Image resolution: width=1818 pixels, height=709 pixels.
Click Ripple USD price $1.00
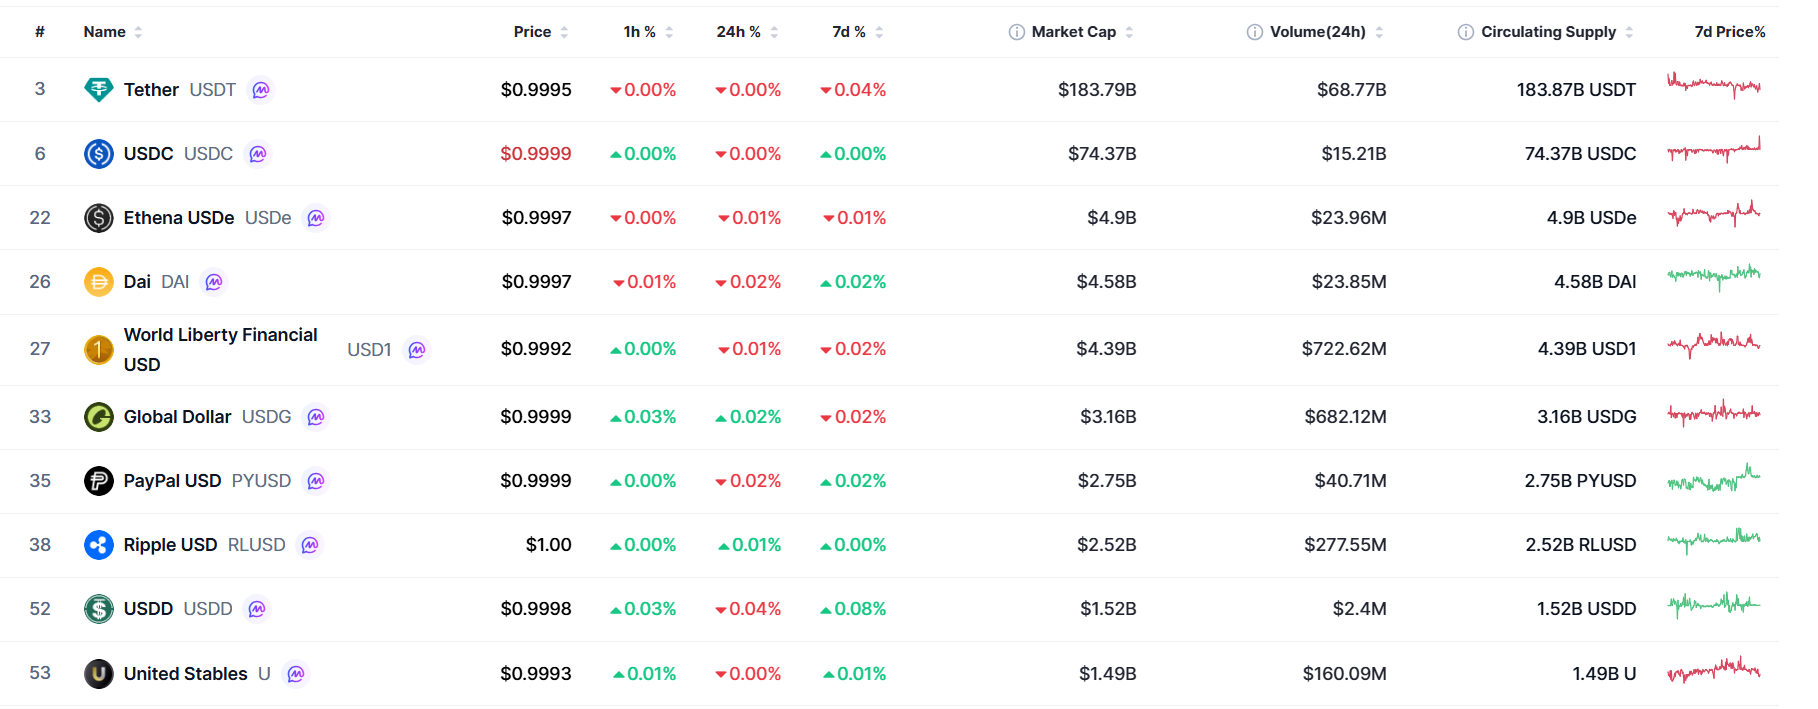point(549,545)
